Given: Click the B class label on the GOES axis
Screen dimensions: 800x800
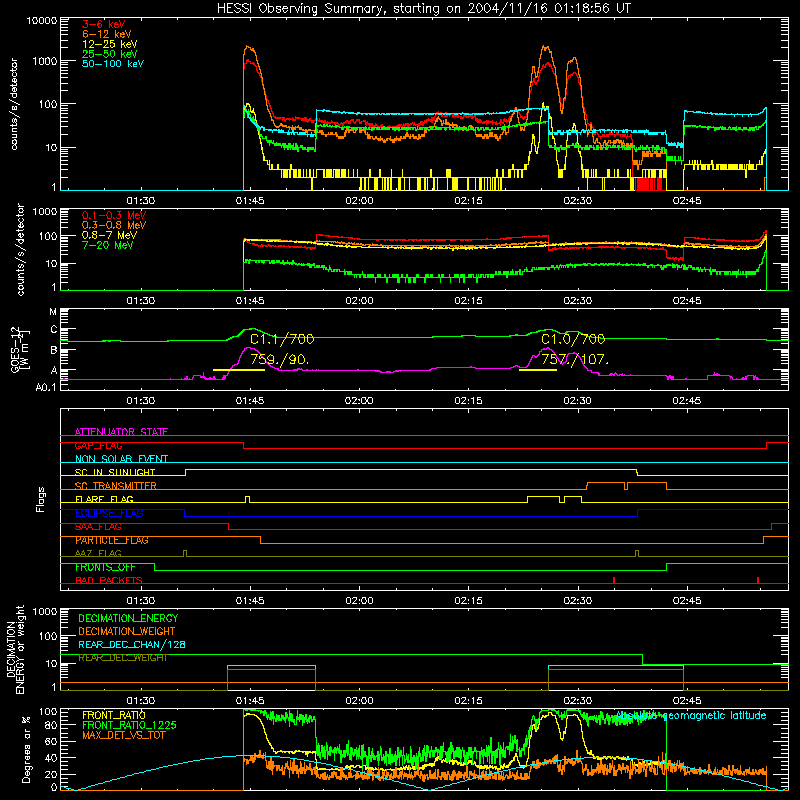Looking at the screenshot, I should (x=54, y=350).
